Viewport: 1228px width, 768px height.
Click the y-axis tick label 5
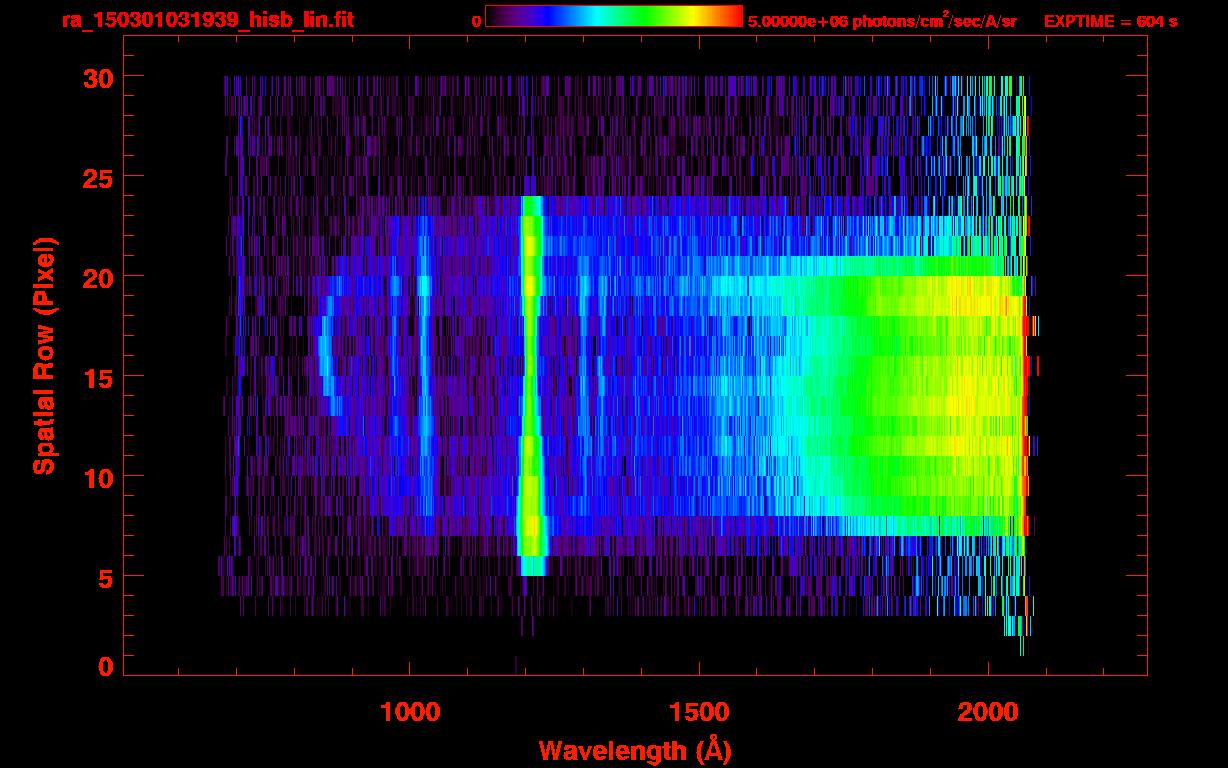pyautogui.click(x=104, y=577)
